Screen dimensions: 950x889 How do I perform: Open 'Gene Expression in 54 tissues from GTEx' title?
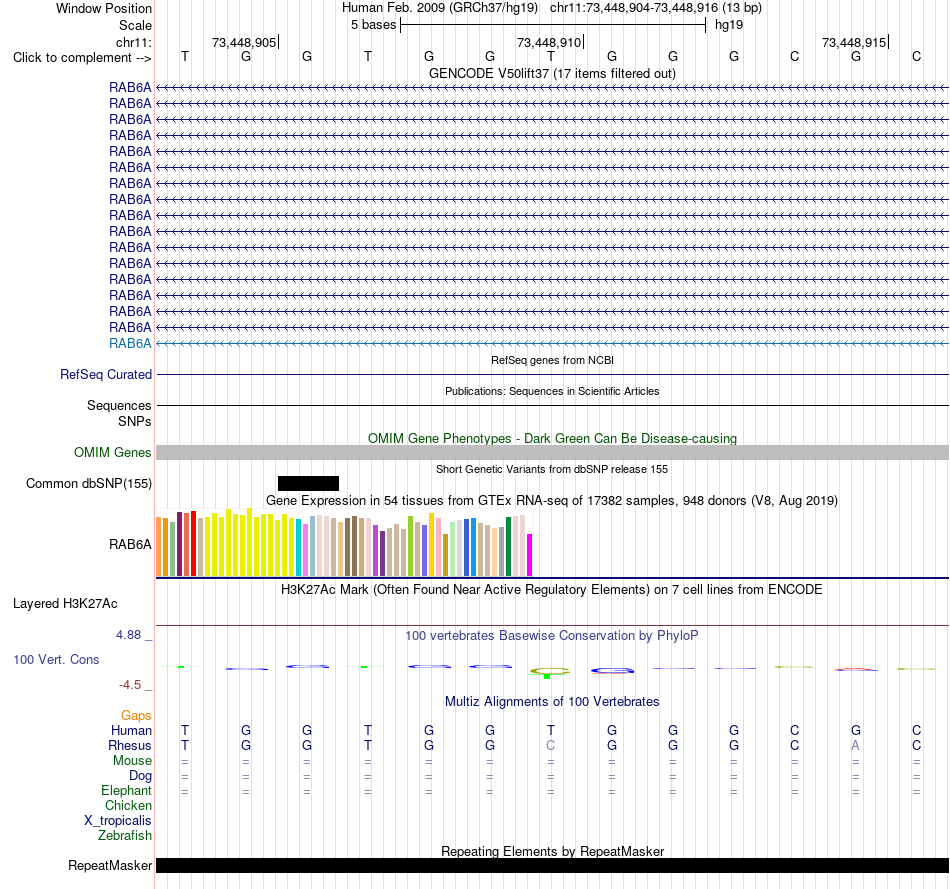pyautogui.click(x=552, y=501)
